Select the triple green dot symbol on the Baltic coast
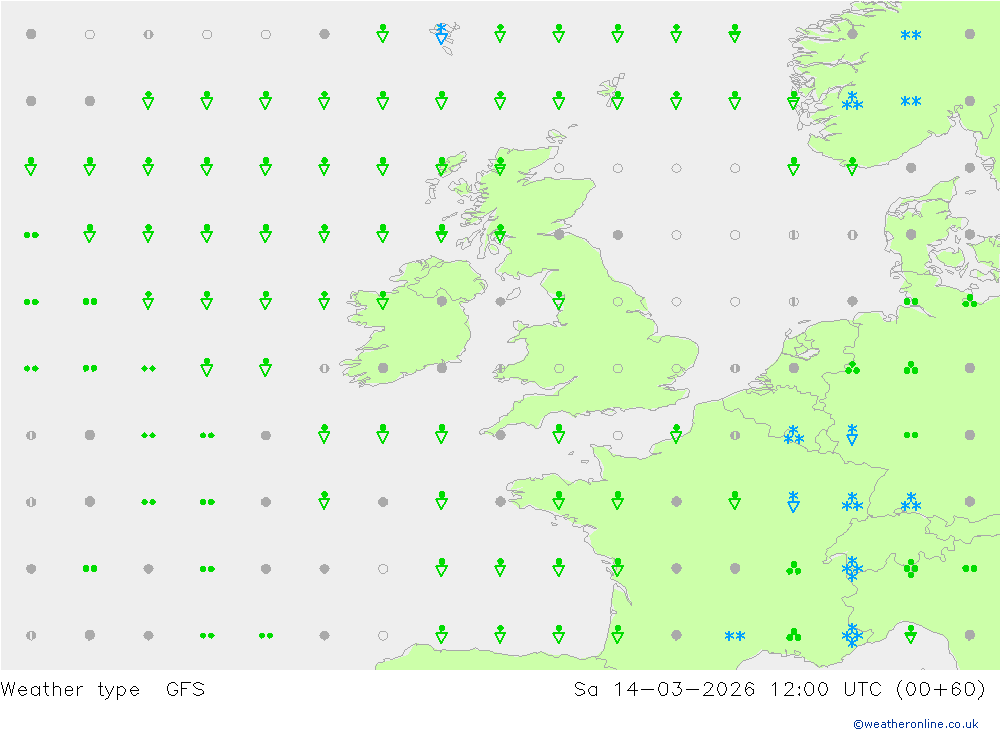Screen dimensions: 1000x733 [969, 301]
